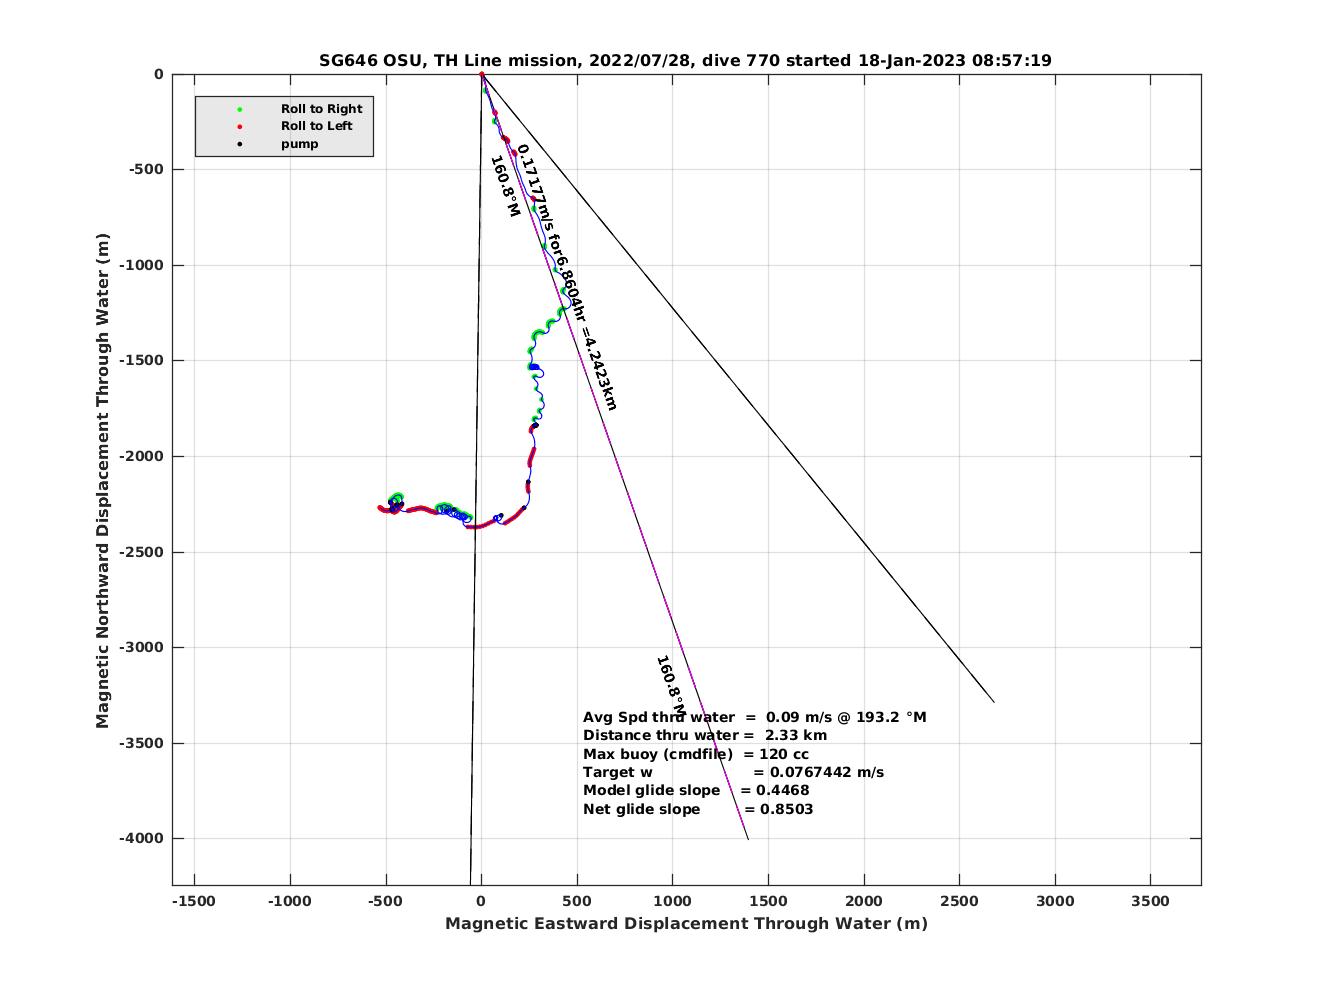Click the "1500" tick label on the horizontal axis

point(768,901)
